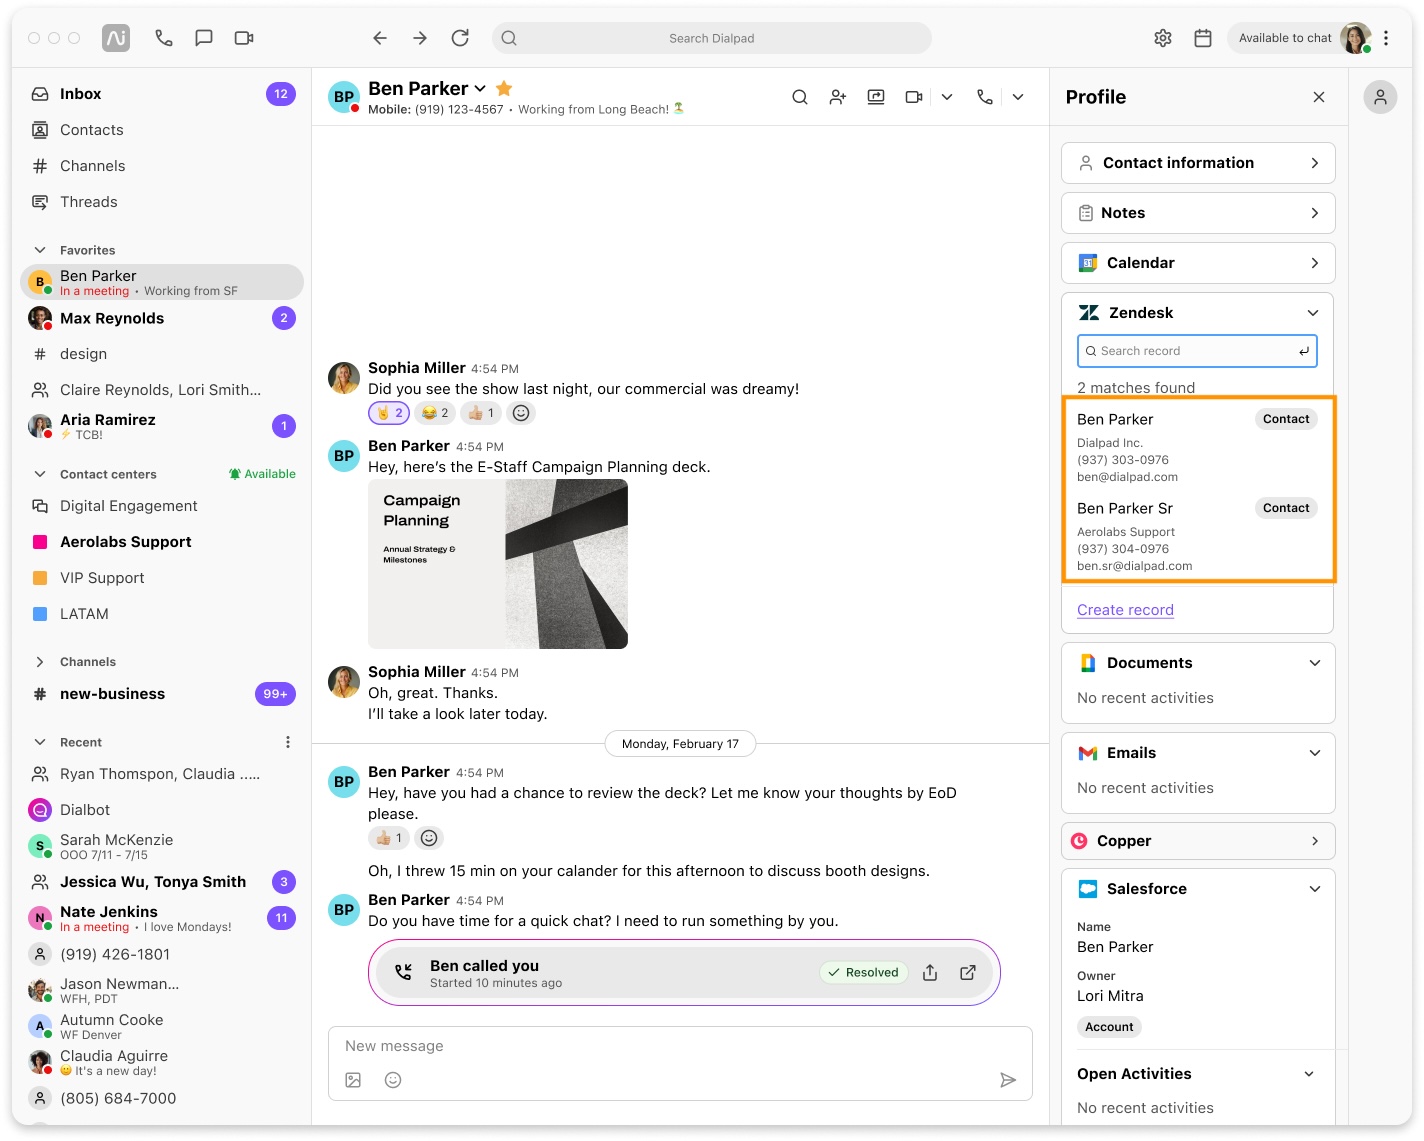Click Contact tag for Ben Parker Sr
This screenshot has height=1141, width=1424.
[x=1286, y=508]
